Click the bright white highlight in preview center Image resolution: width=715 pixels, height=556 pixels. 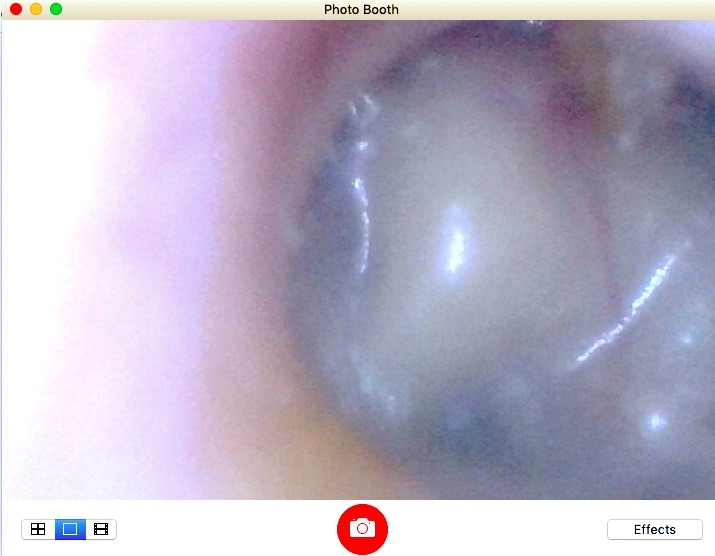pyautogui.click(x=457, y=238)
